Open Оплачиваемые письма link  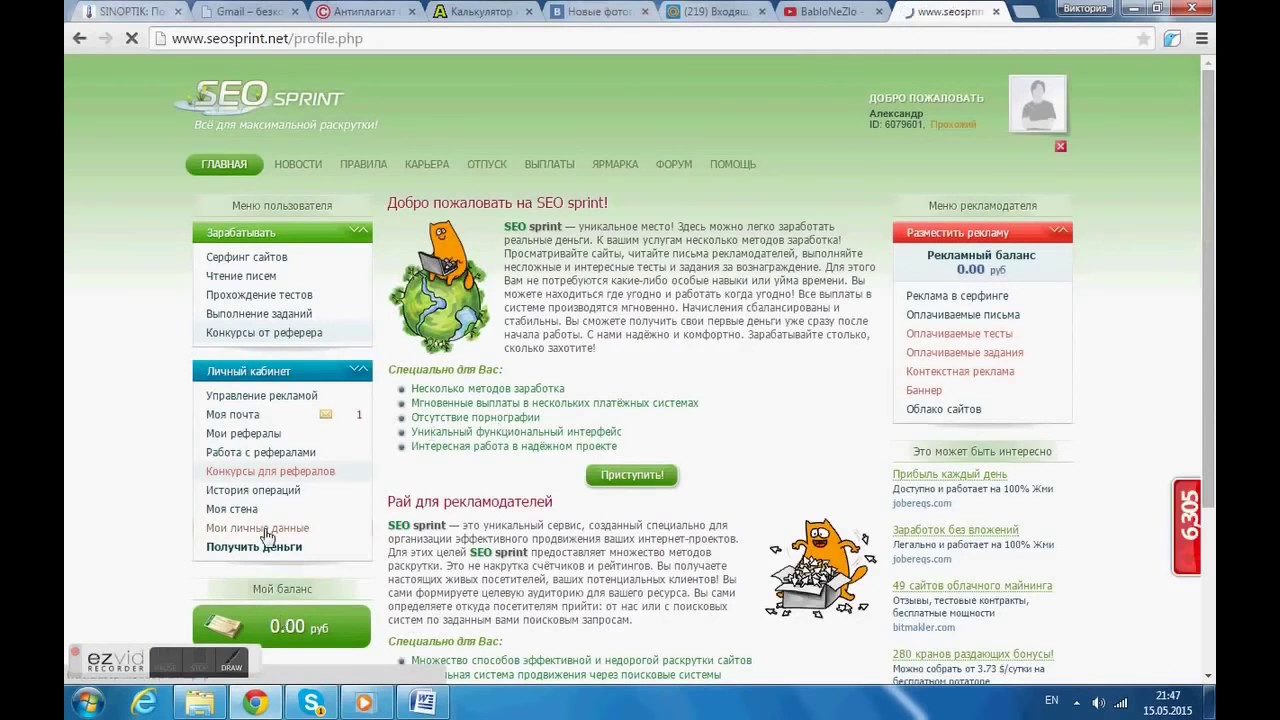click(963, 315)
